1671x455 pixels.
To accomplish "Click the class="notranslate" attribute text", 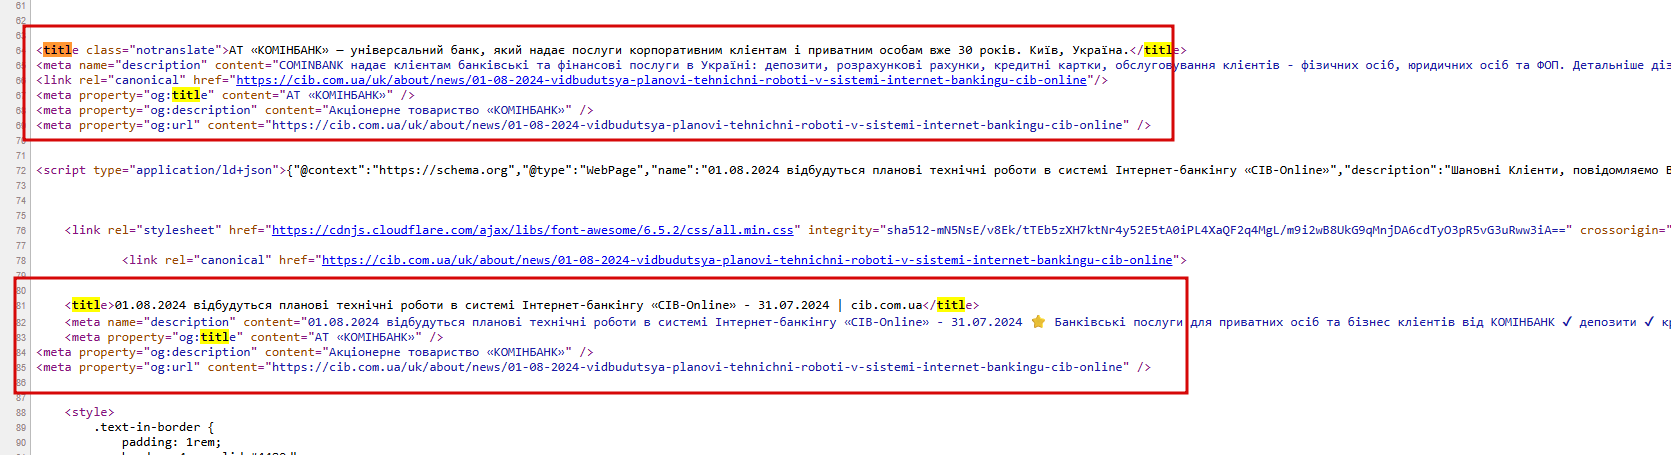I will coord(154,50).
